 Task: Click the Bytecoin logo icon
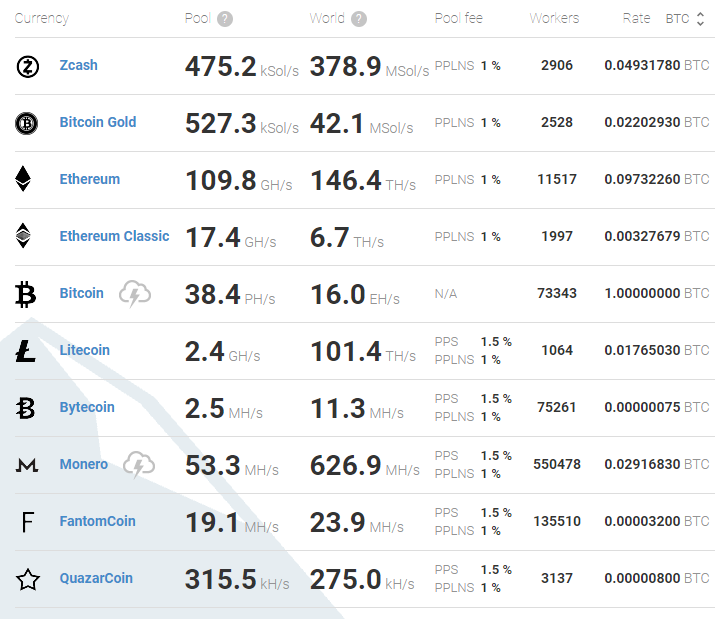(25, 408)
